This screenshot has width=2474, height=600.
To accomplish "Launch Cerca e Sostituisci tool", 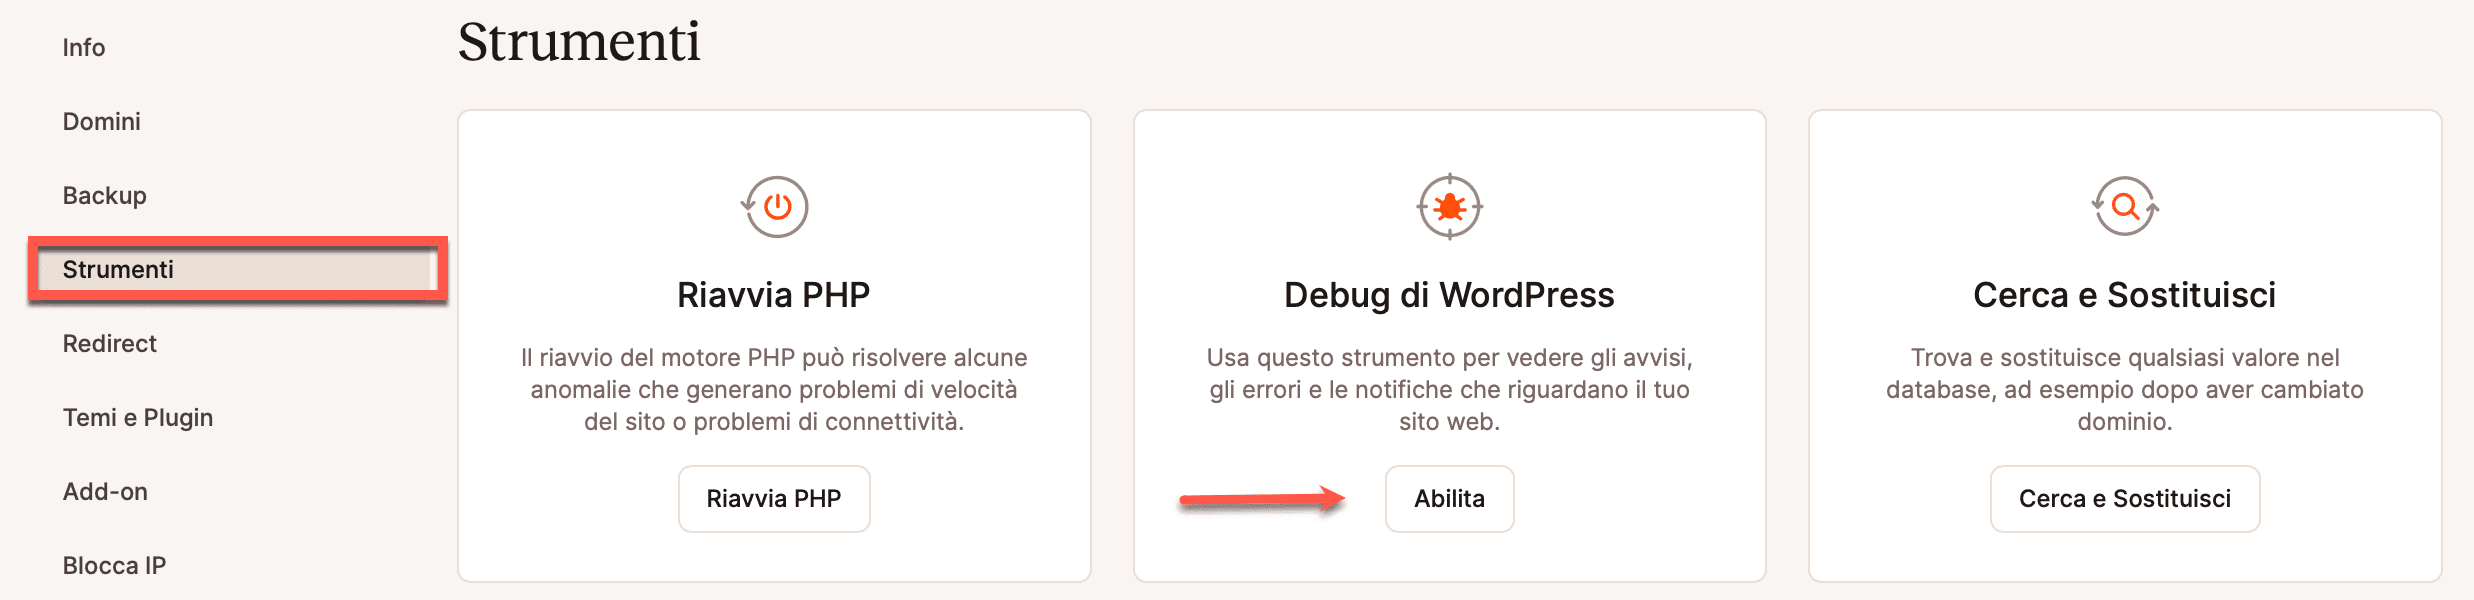I will coord(2124,498).
